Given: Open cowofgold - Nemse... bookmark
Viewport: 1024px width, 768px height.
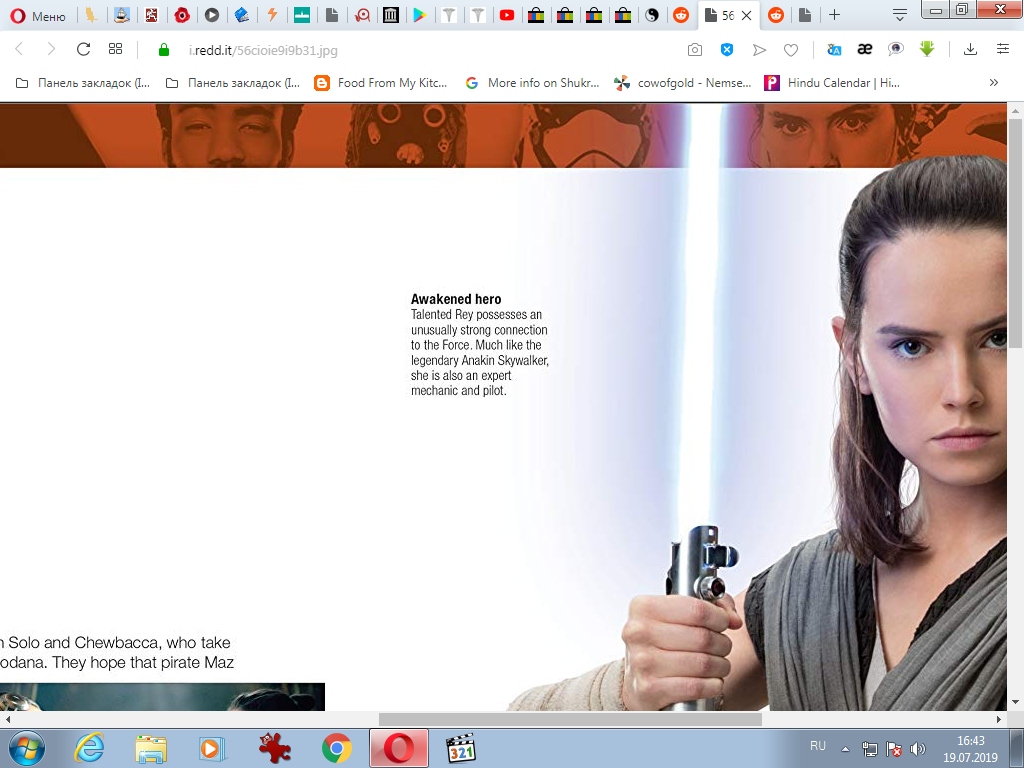Looking at the screenshot, I should tap(682, 83).
